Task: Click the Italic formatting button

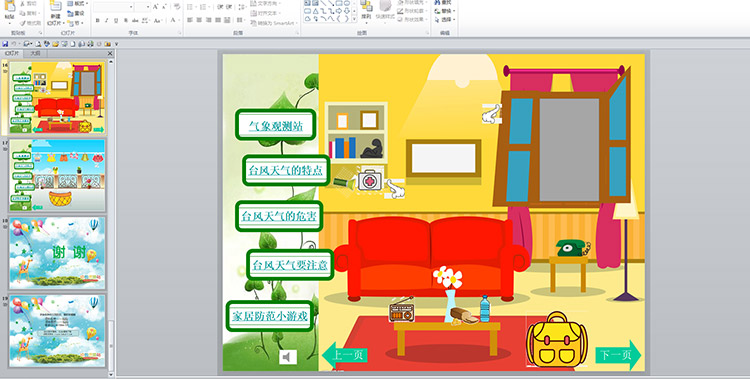Action: point(107,21)
